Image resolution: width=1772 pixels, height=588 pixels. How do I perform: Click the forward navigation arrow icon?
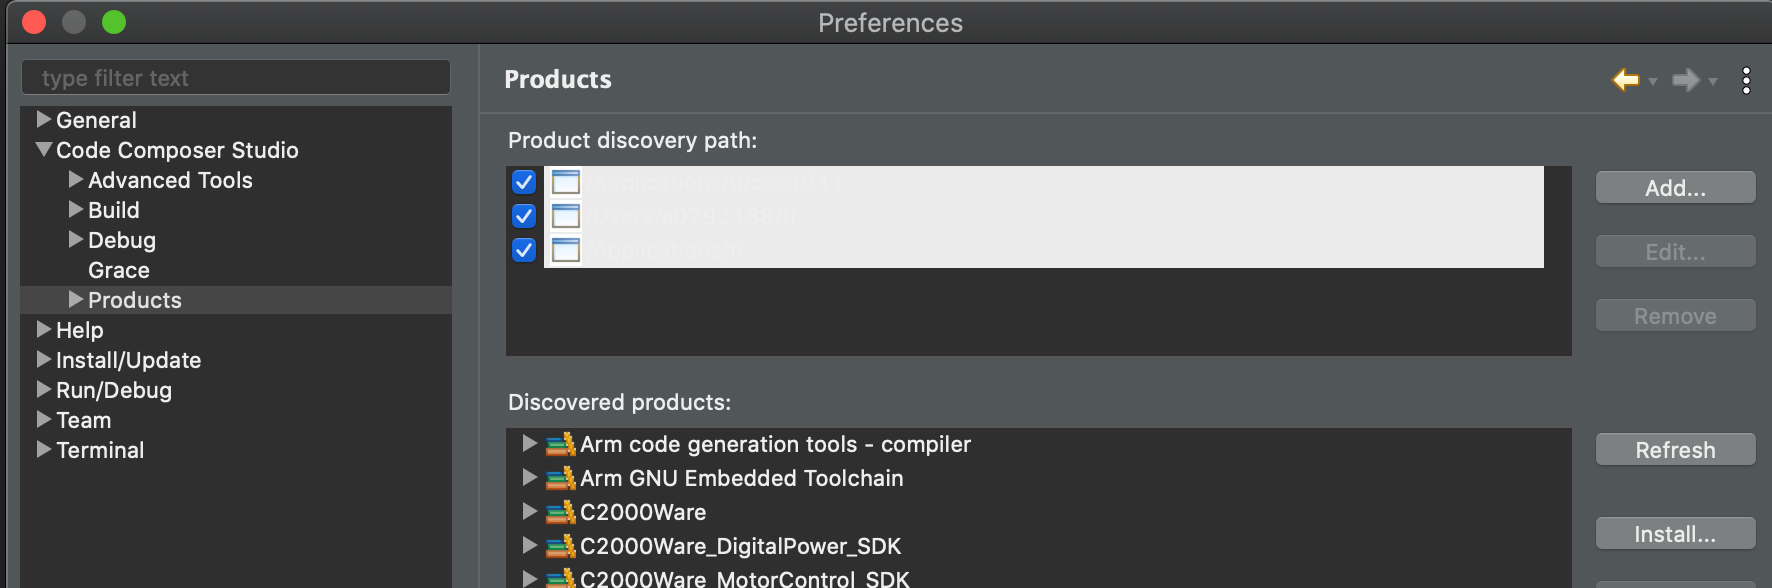click(x=1686, y=80)
